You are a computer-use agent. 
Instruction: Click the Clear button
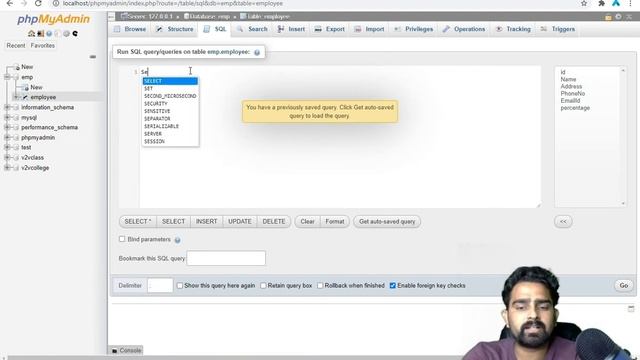coord(307,222)
